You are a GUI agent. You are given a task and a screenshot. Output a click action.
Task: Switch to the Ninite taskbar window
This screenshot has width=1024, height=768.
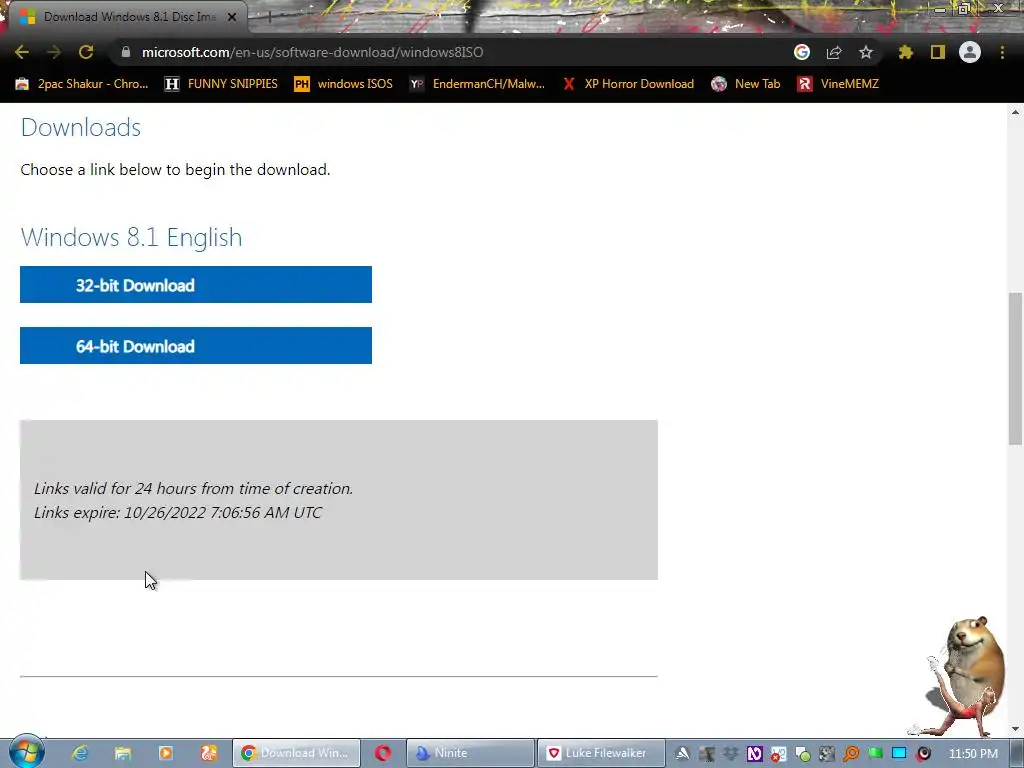(470, 753)
